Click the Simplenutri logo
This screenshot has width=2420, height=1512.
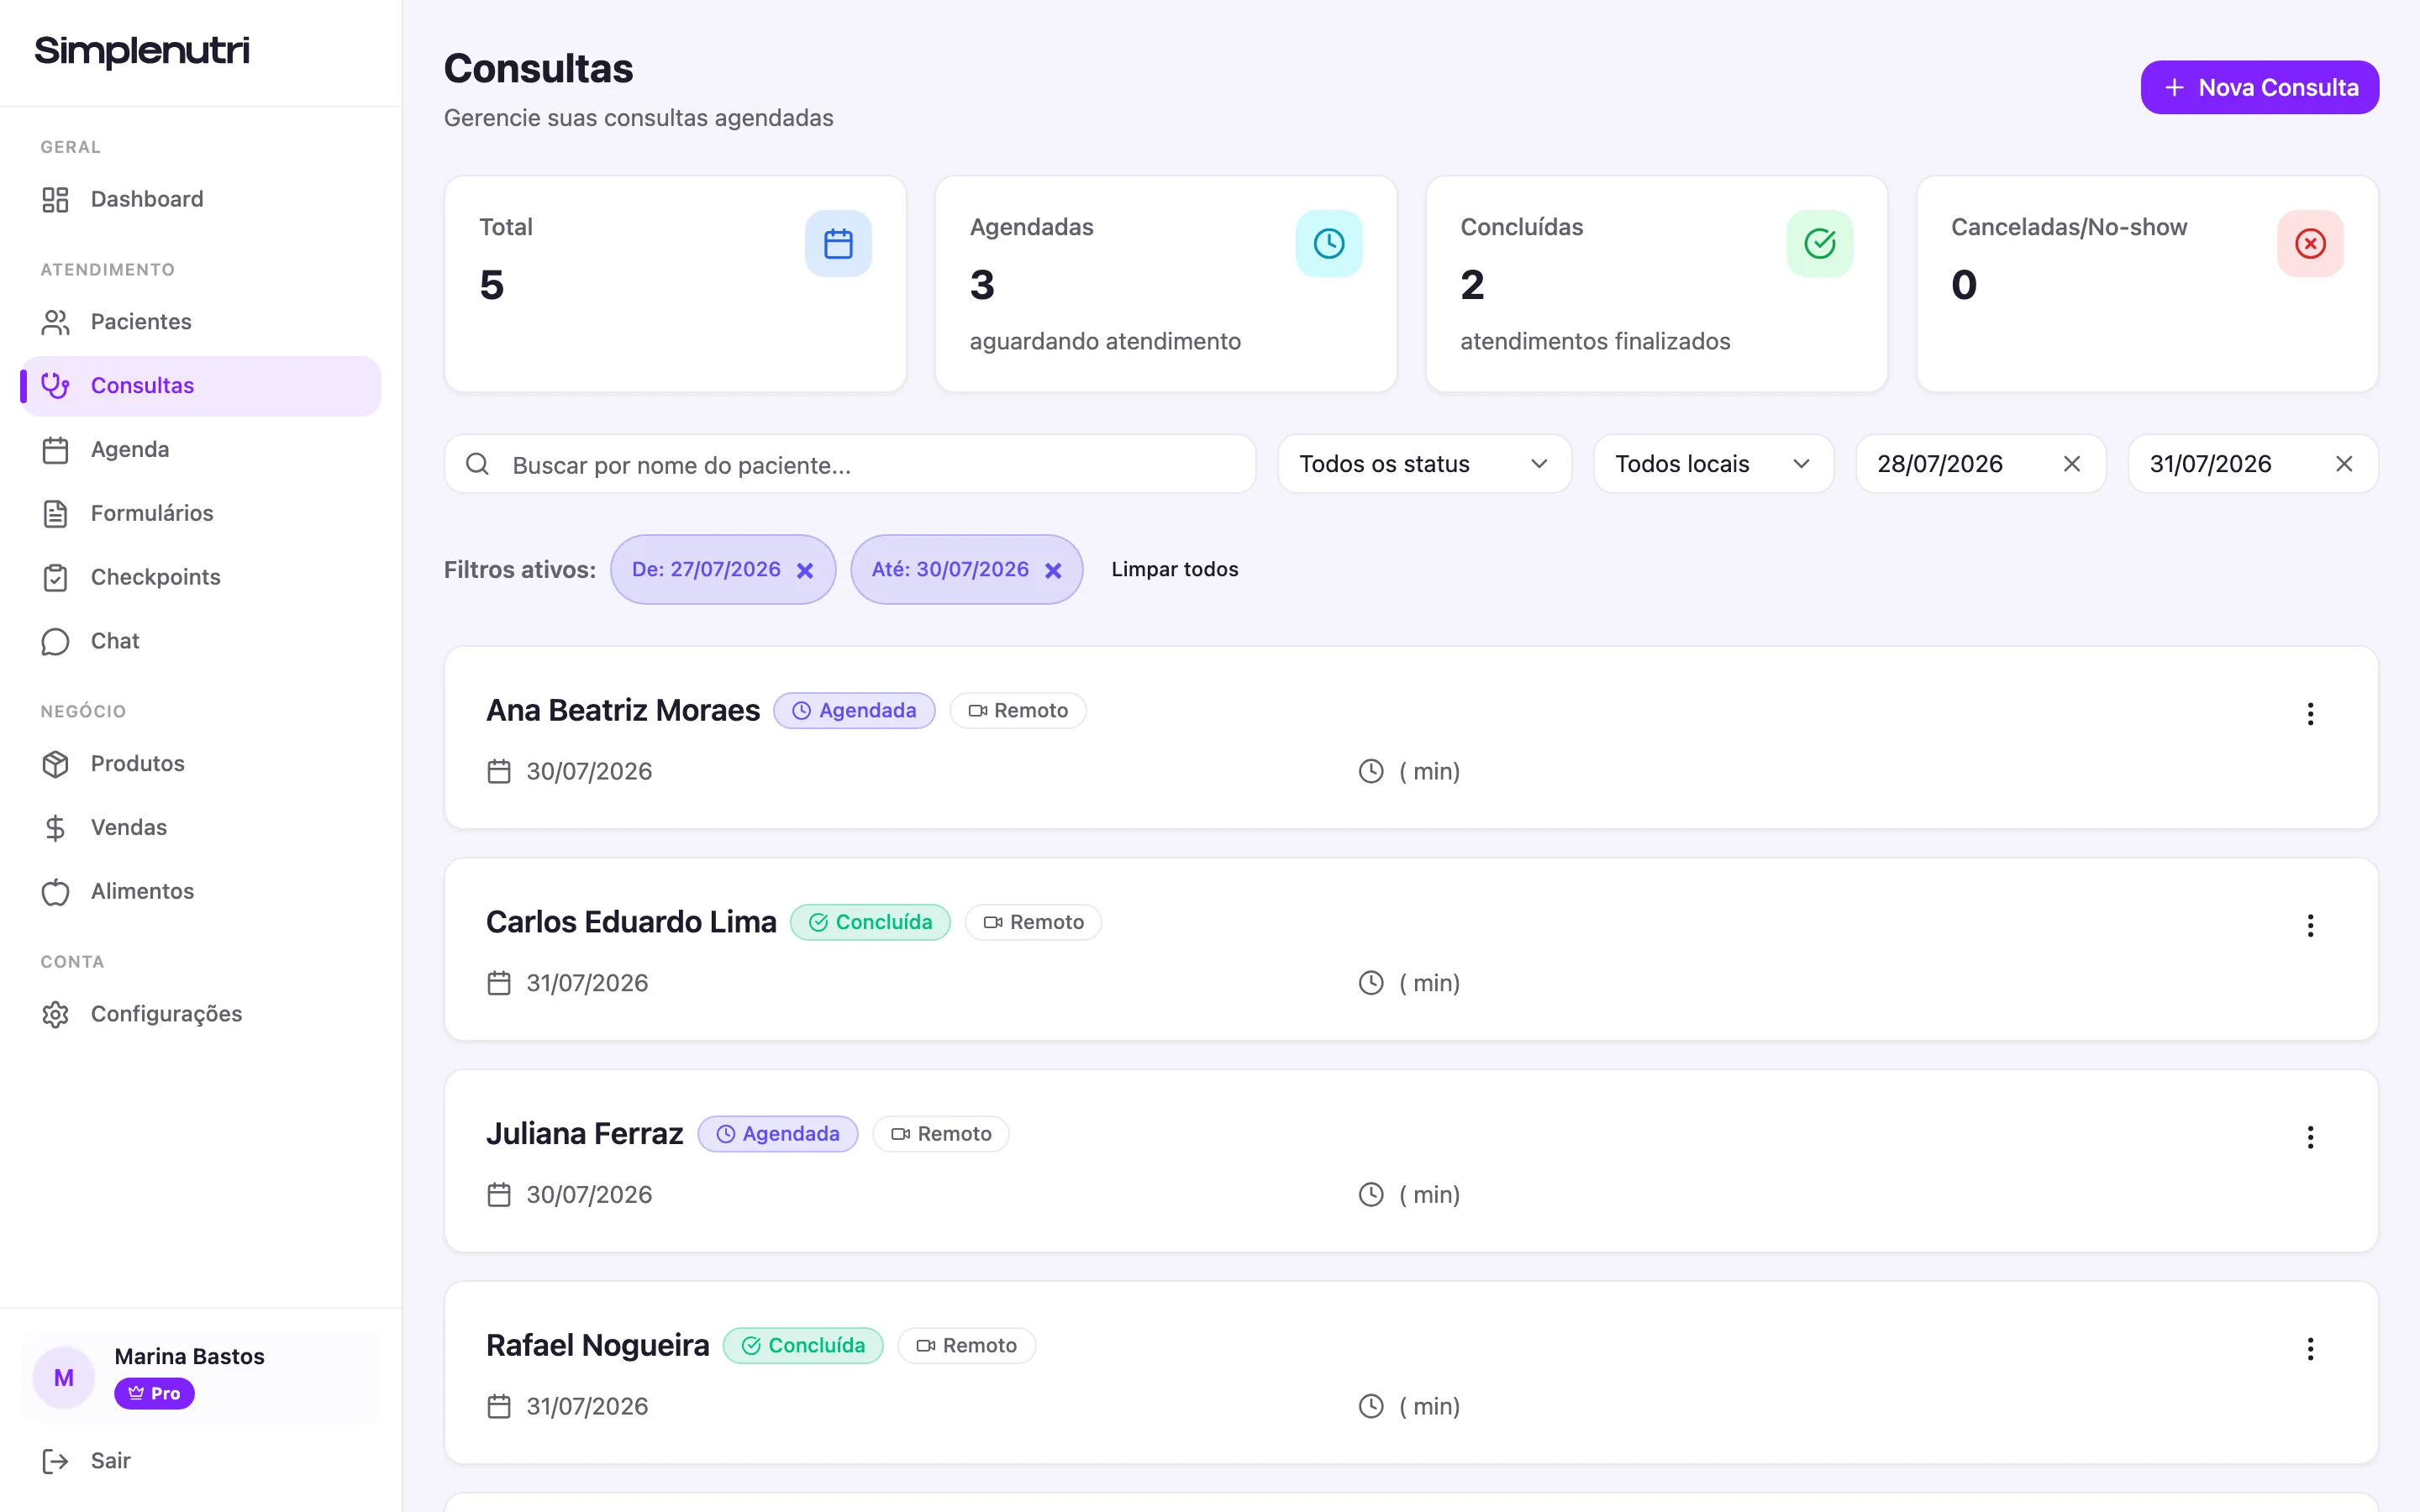[141, 51]
